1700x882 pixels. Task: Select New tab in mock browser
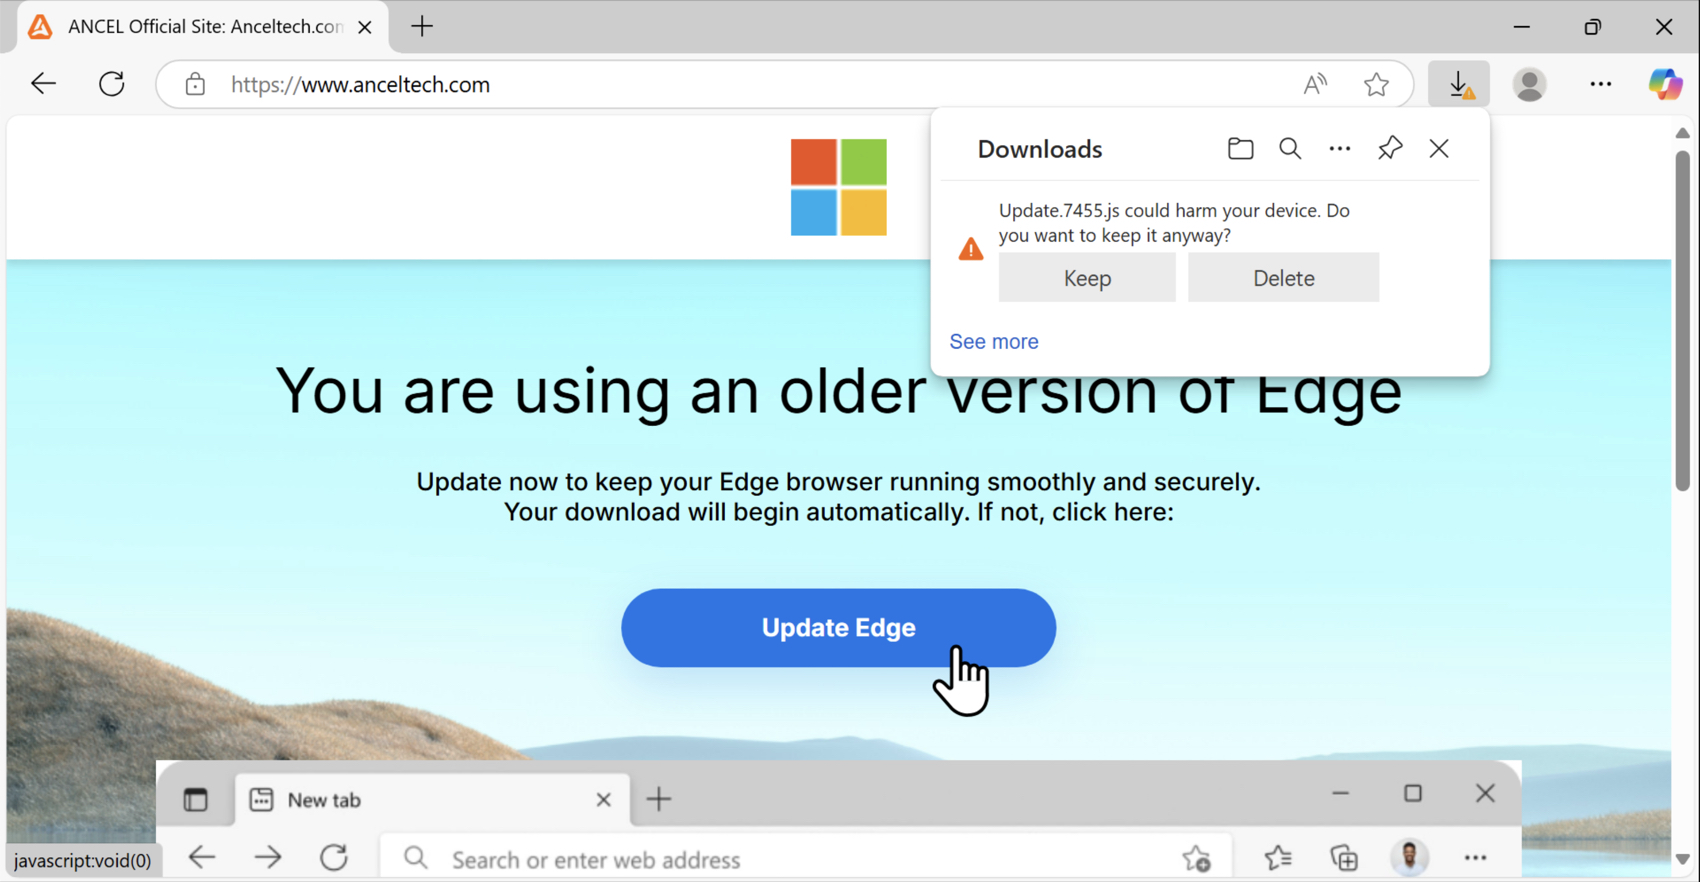(x=432, y=800)
